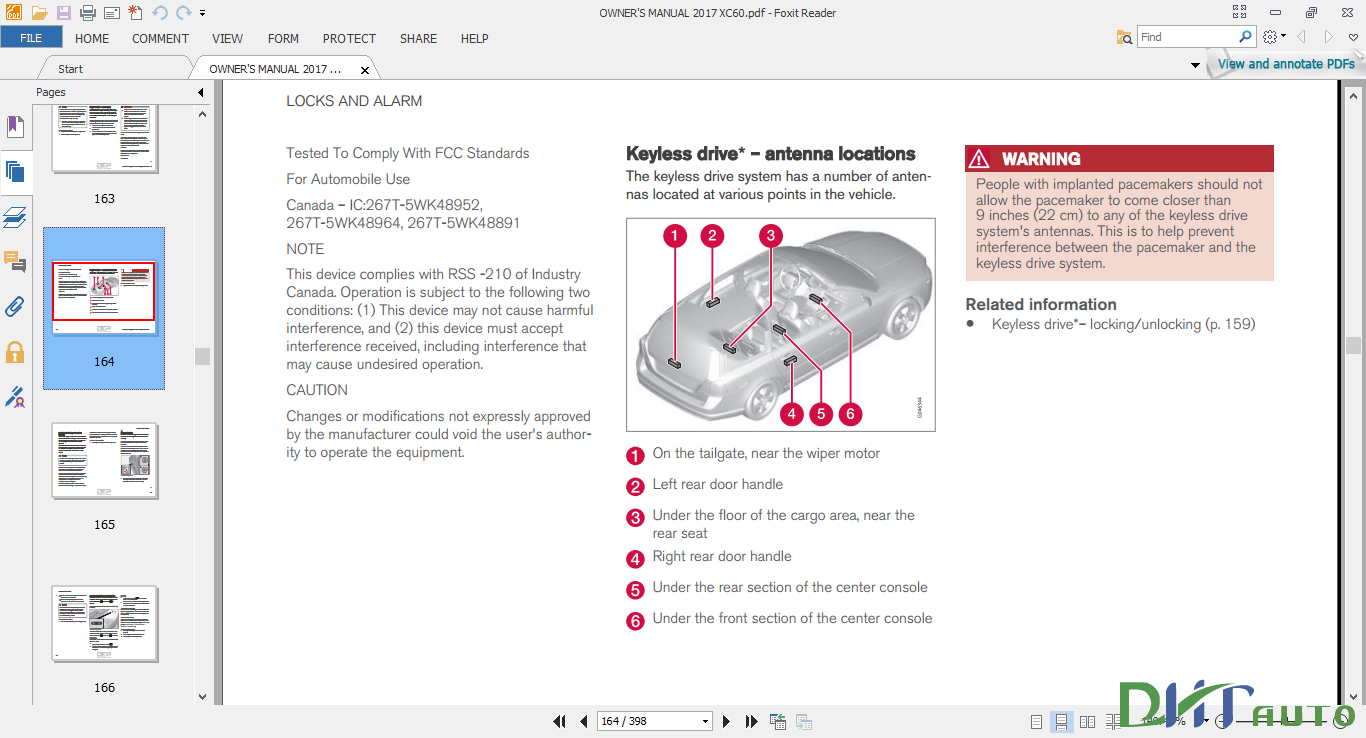Go to the first page
This screenshot has width=1366, height=738.
click(561, 721)
